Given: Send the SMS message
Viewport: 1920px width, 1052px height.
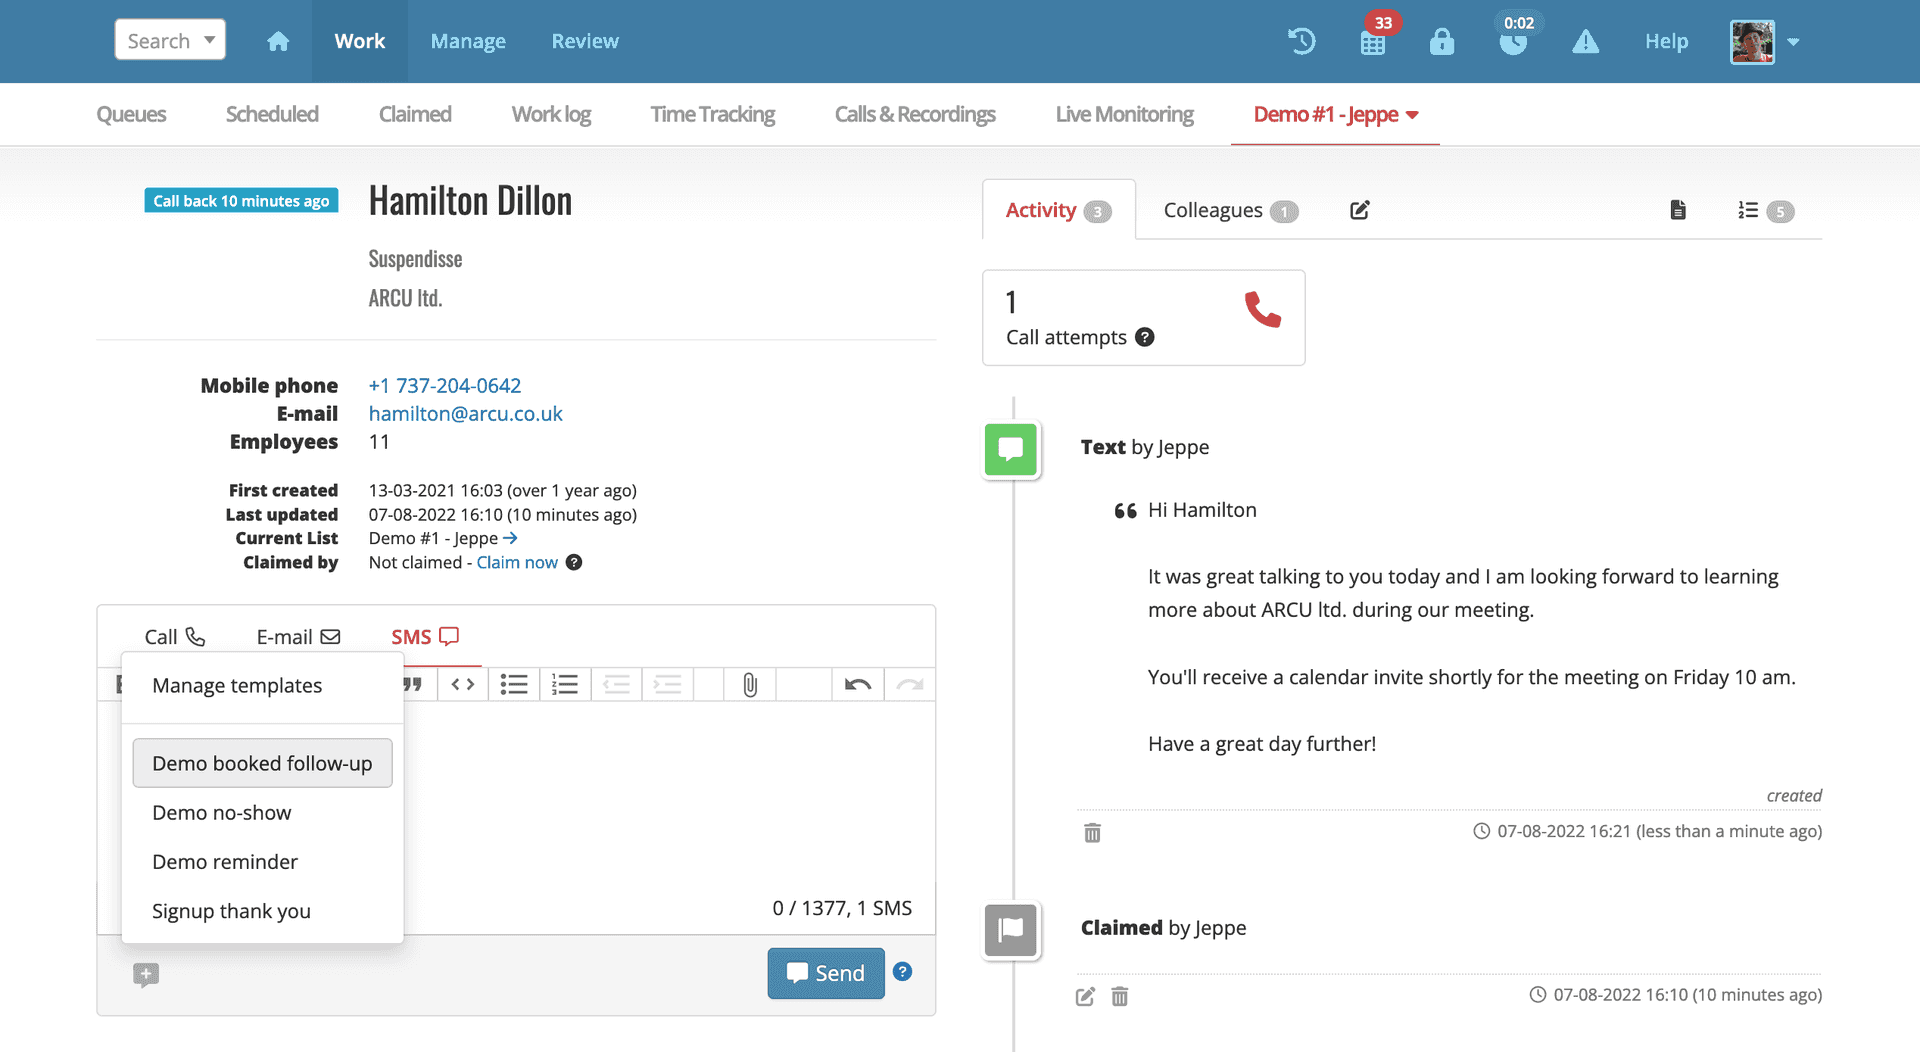Looking at the screenshot, I should pos(826,973).
